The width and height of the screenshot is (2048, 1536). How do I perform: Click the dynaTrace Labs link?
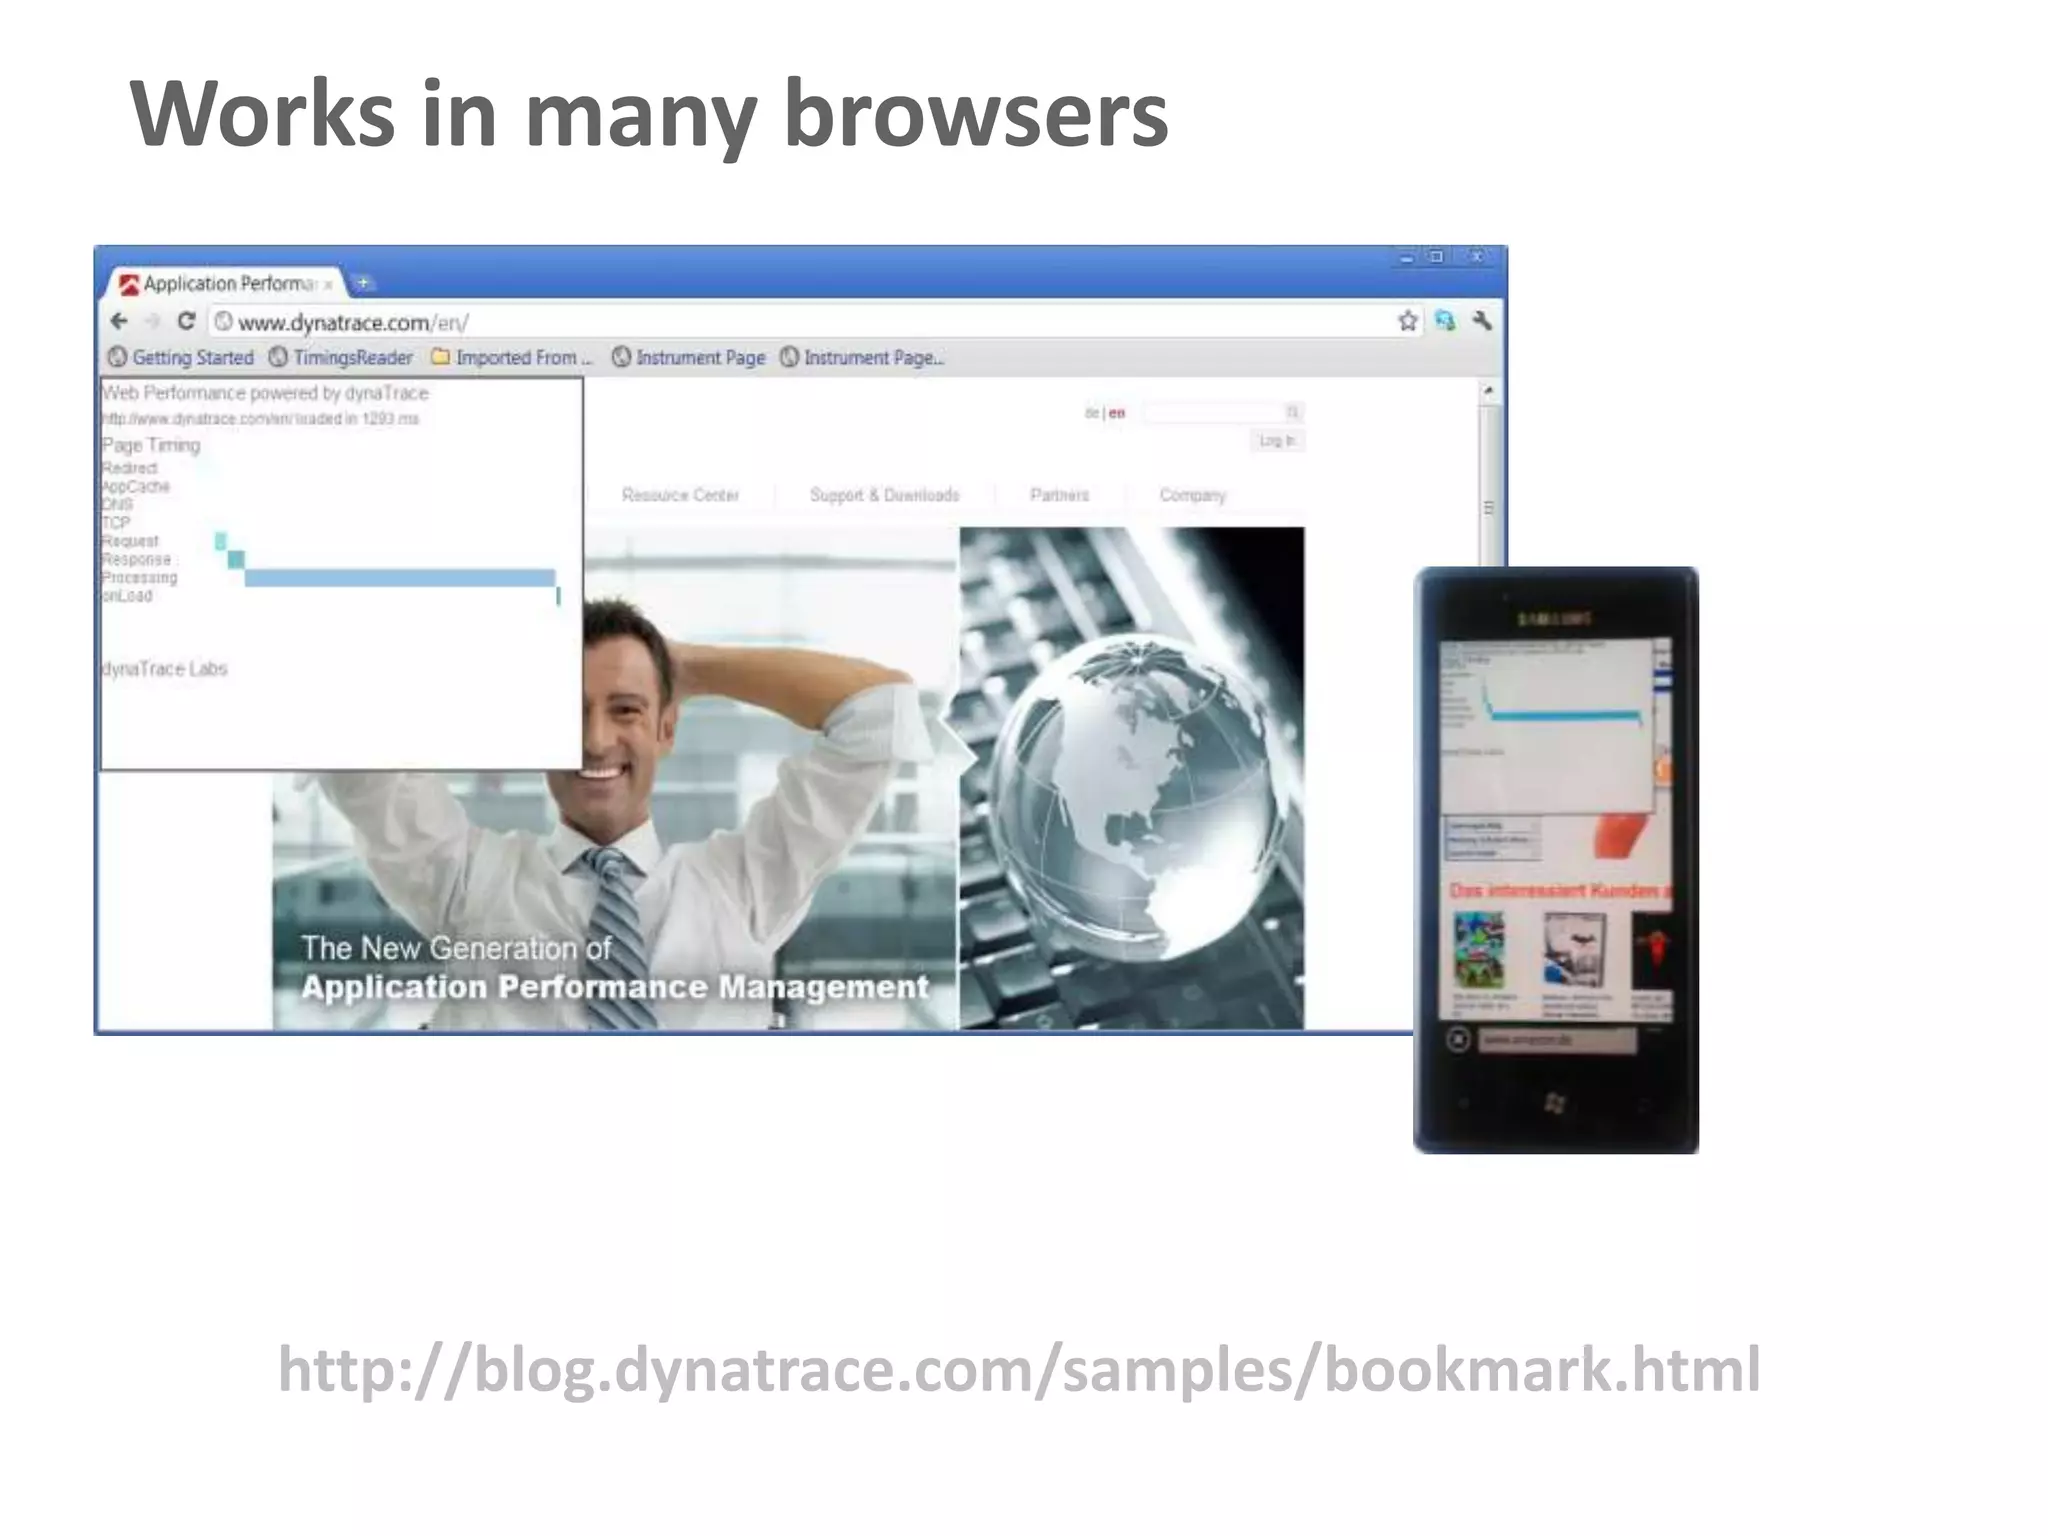point(165,669)
